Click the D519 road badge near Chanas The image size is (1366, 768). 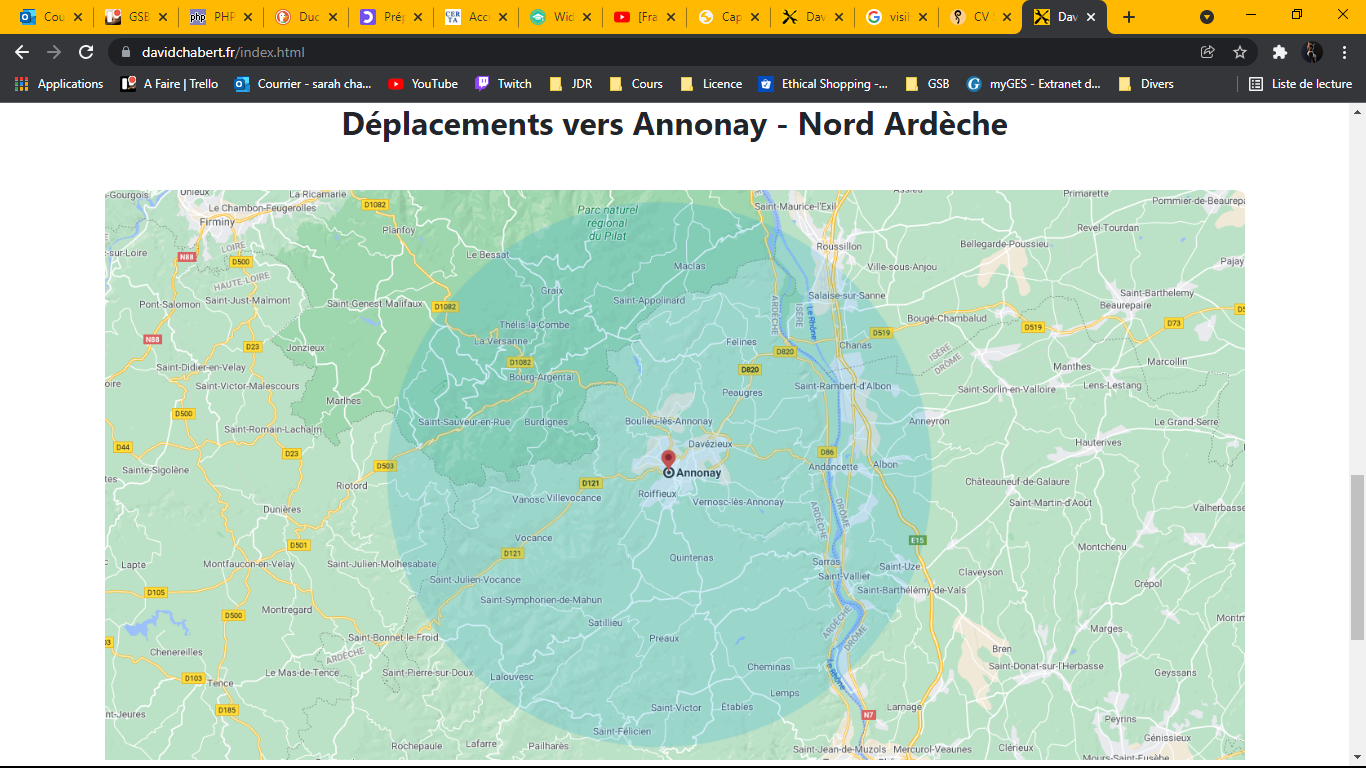pos(881,332)
